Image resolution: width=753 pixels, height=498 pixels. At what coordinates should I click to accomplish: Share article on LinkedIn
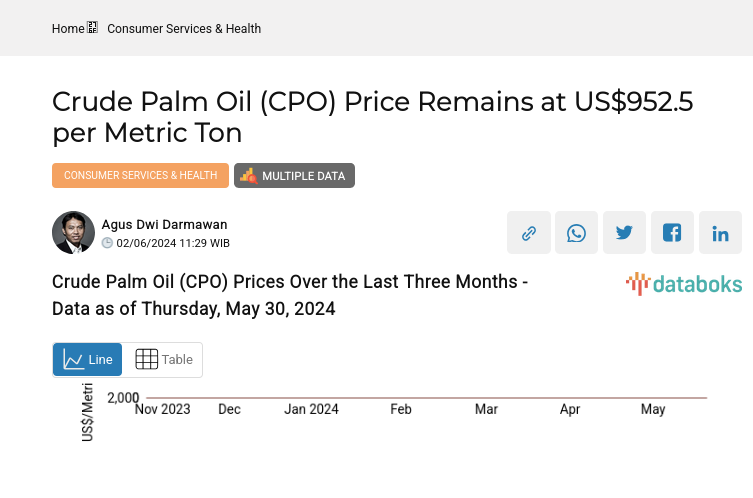[720, 233]
